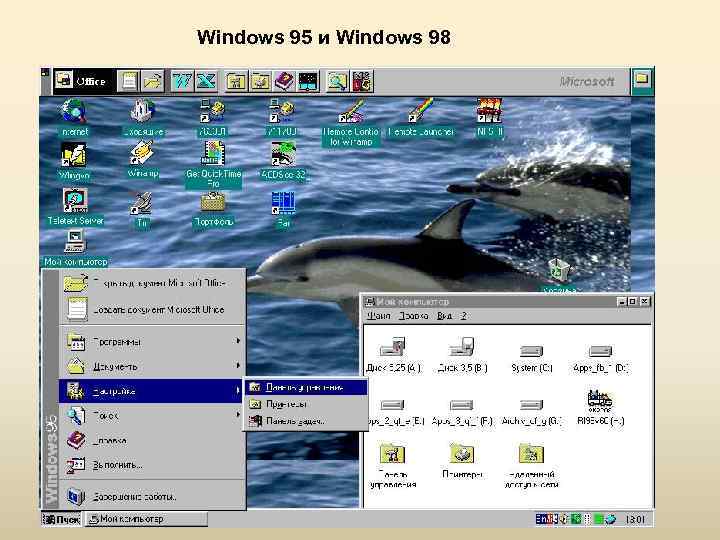The width and height of the screenshot is (720, 540).
Task: Click the dark screen icon on Office bar
Action: pyautogui.click(x=308, y=81)
